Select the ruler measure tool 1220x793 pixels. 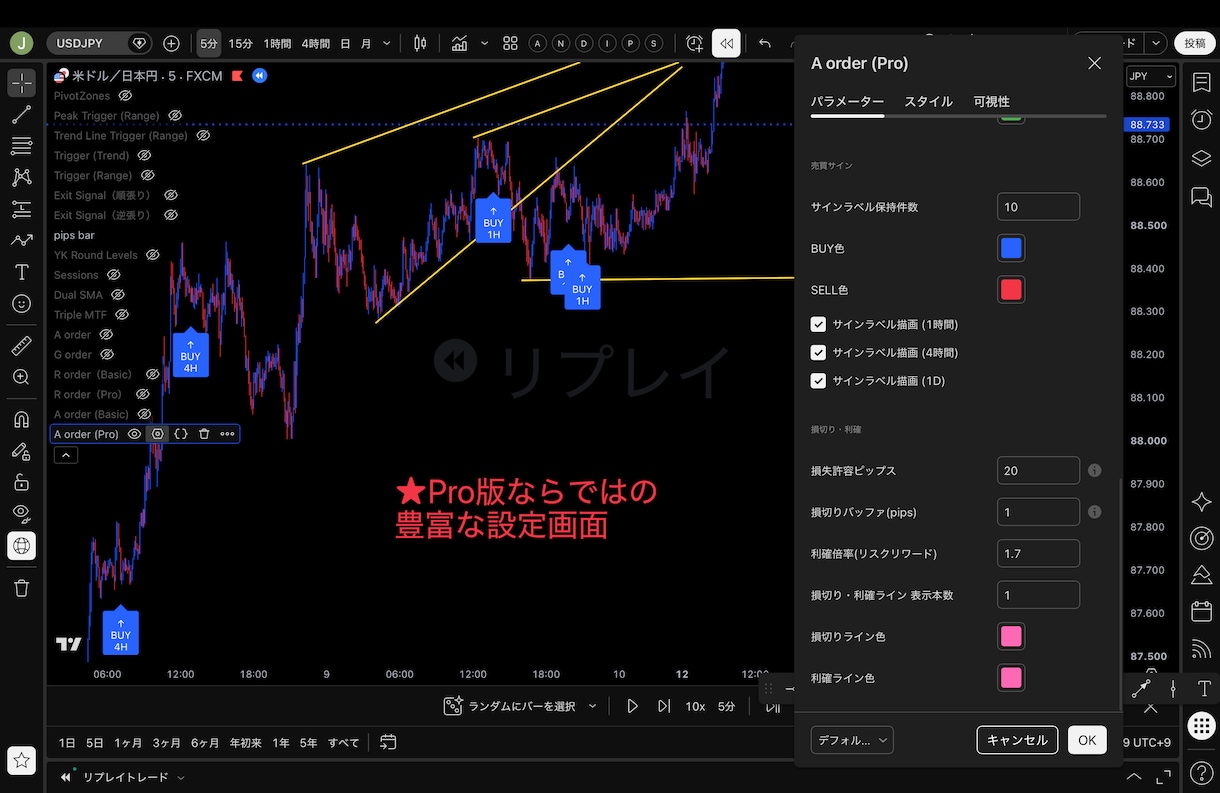tap(21, 346)
